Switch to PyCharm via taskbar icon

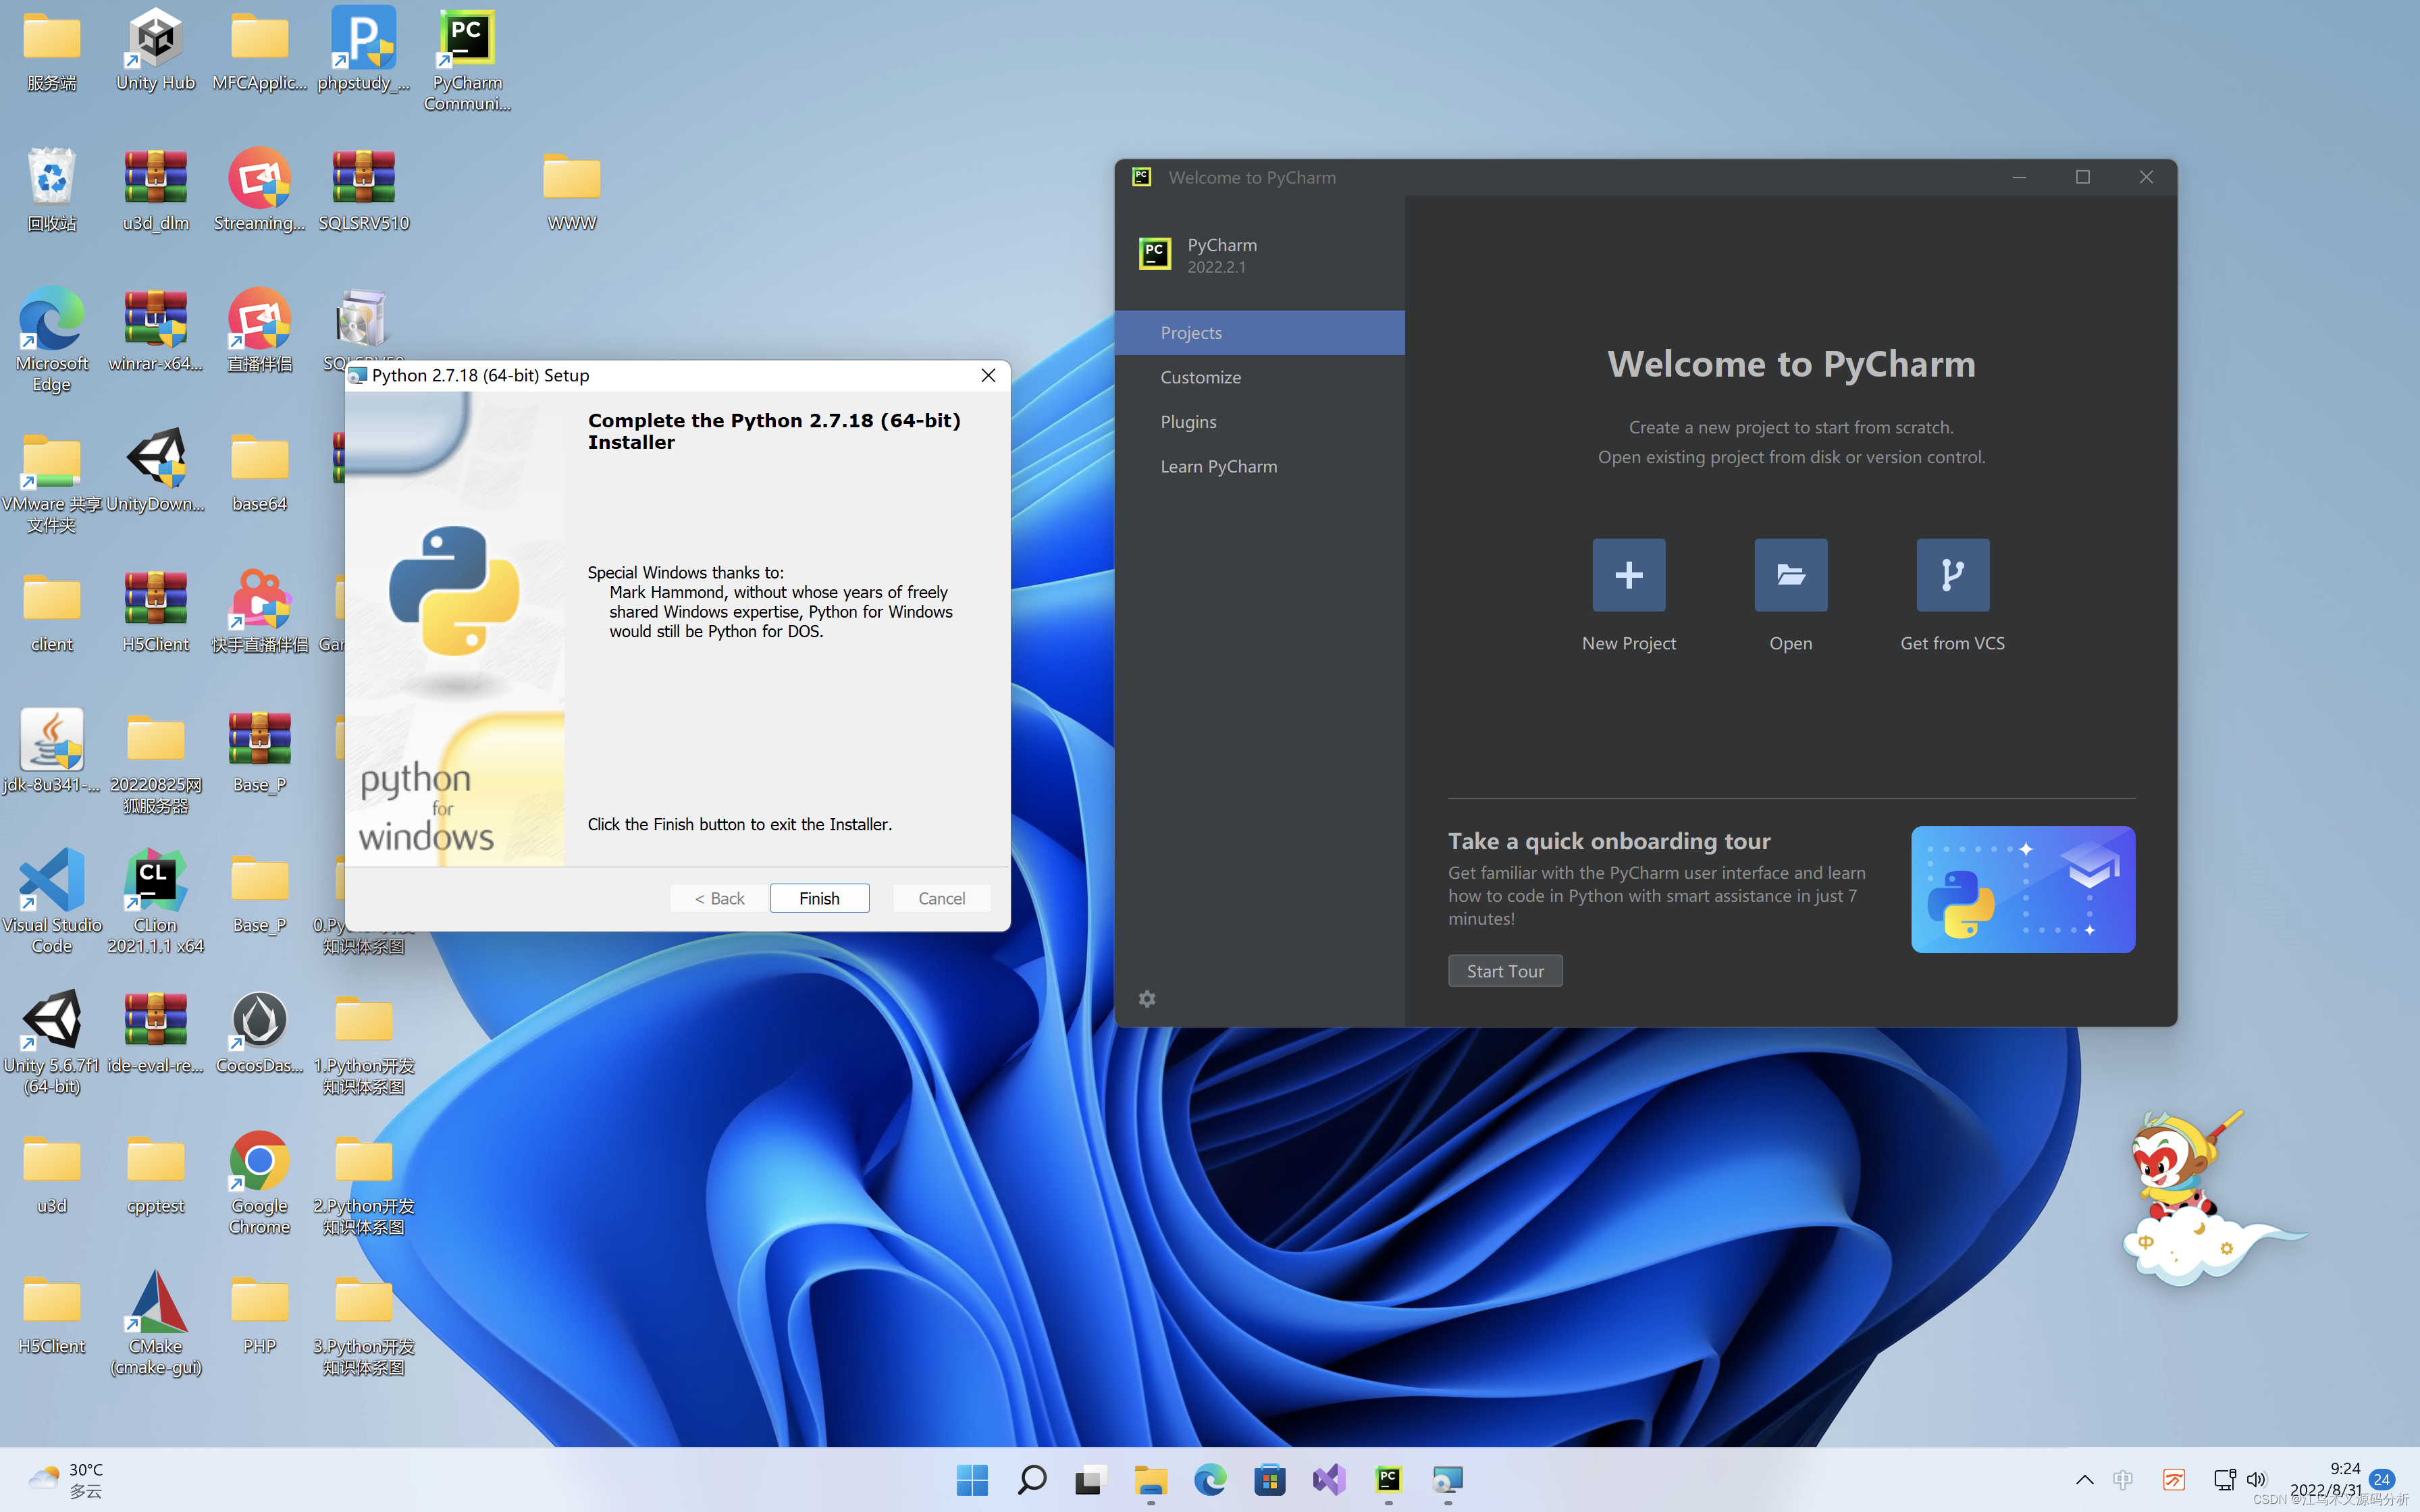(1388, 1479)
